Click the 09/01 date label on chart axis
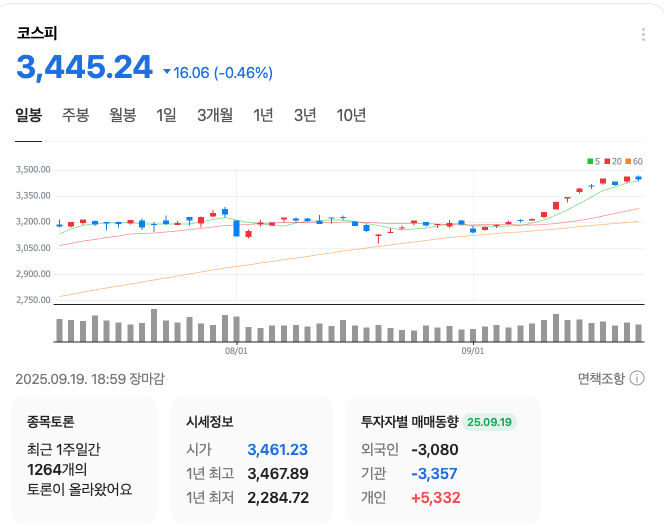The width and height of the screenshot is (664, 532). (473, 351)
